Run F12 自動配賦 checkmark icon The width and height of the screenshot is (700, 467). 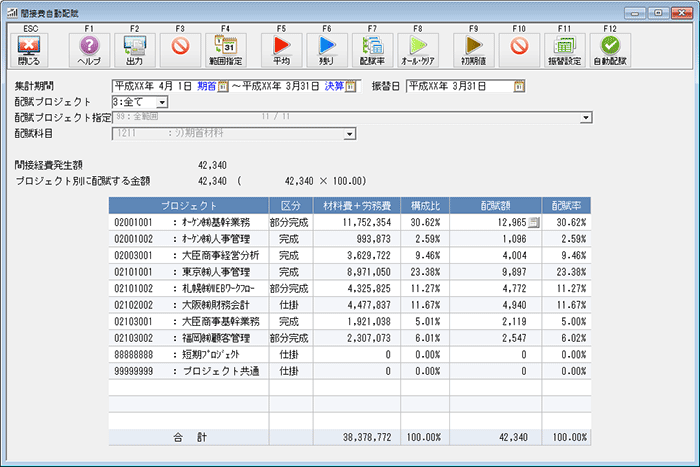click(610, 50)
